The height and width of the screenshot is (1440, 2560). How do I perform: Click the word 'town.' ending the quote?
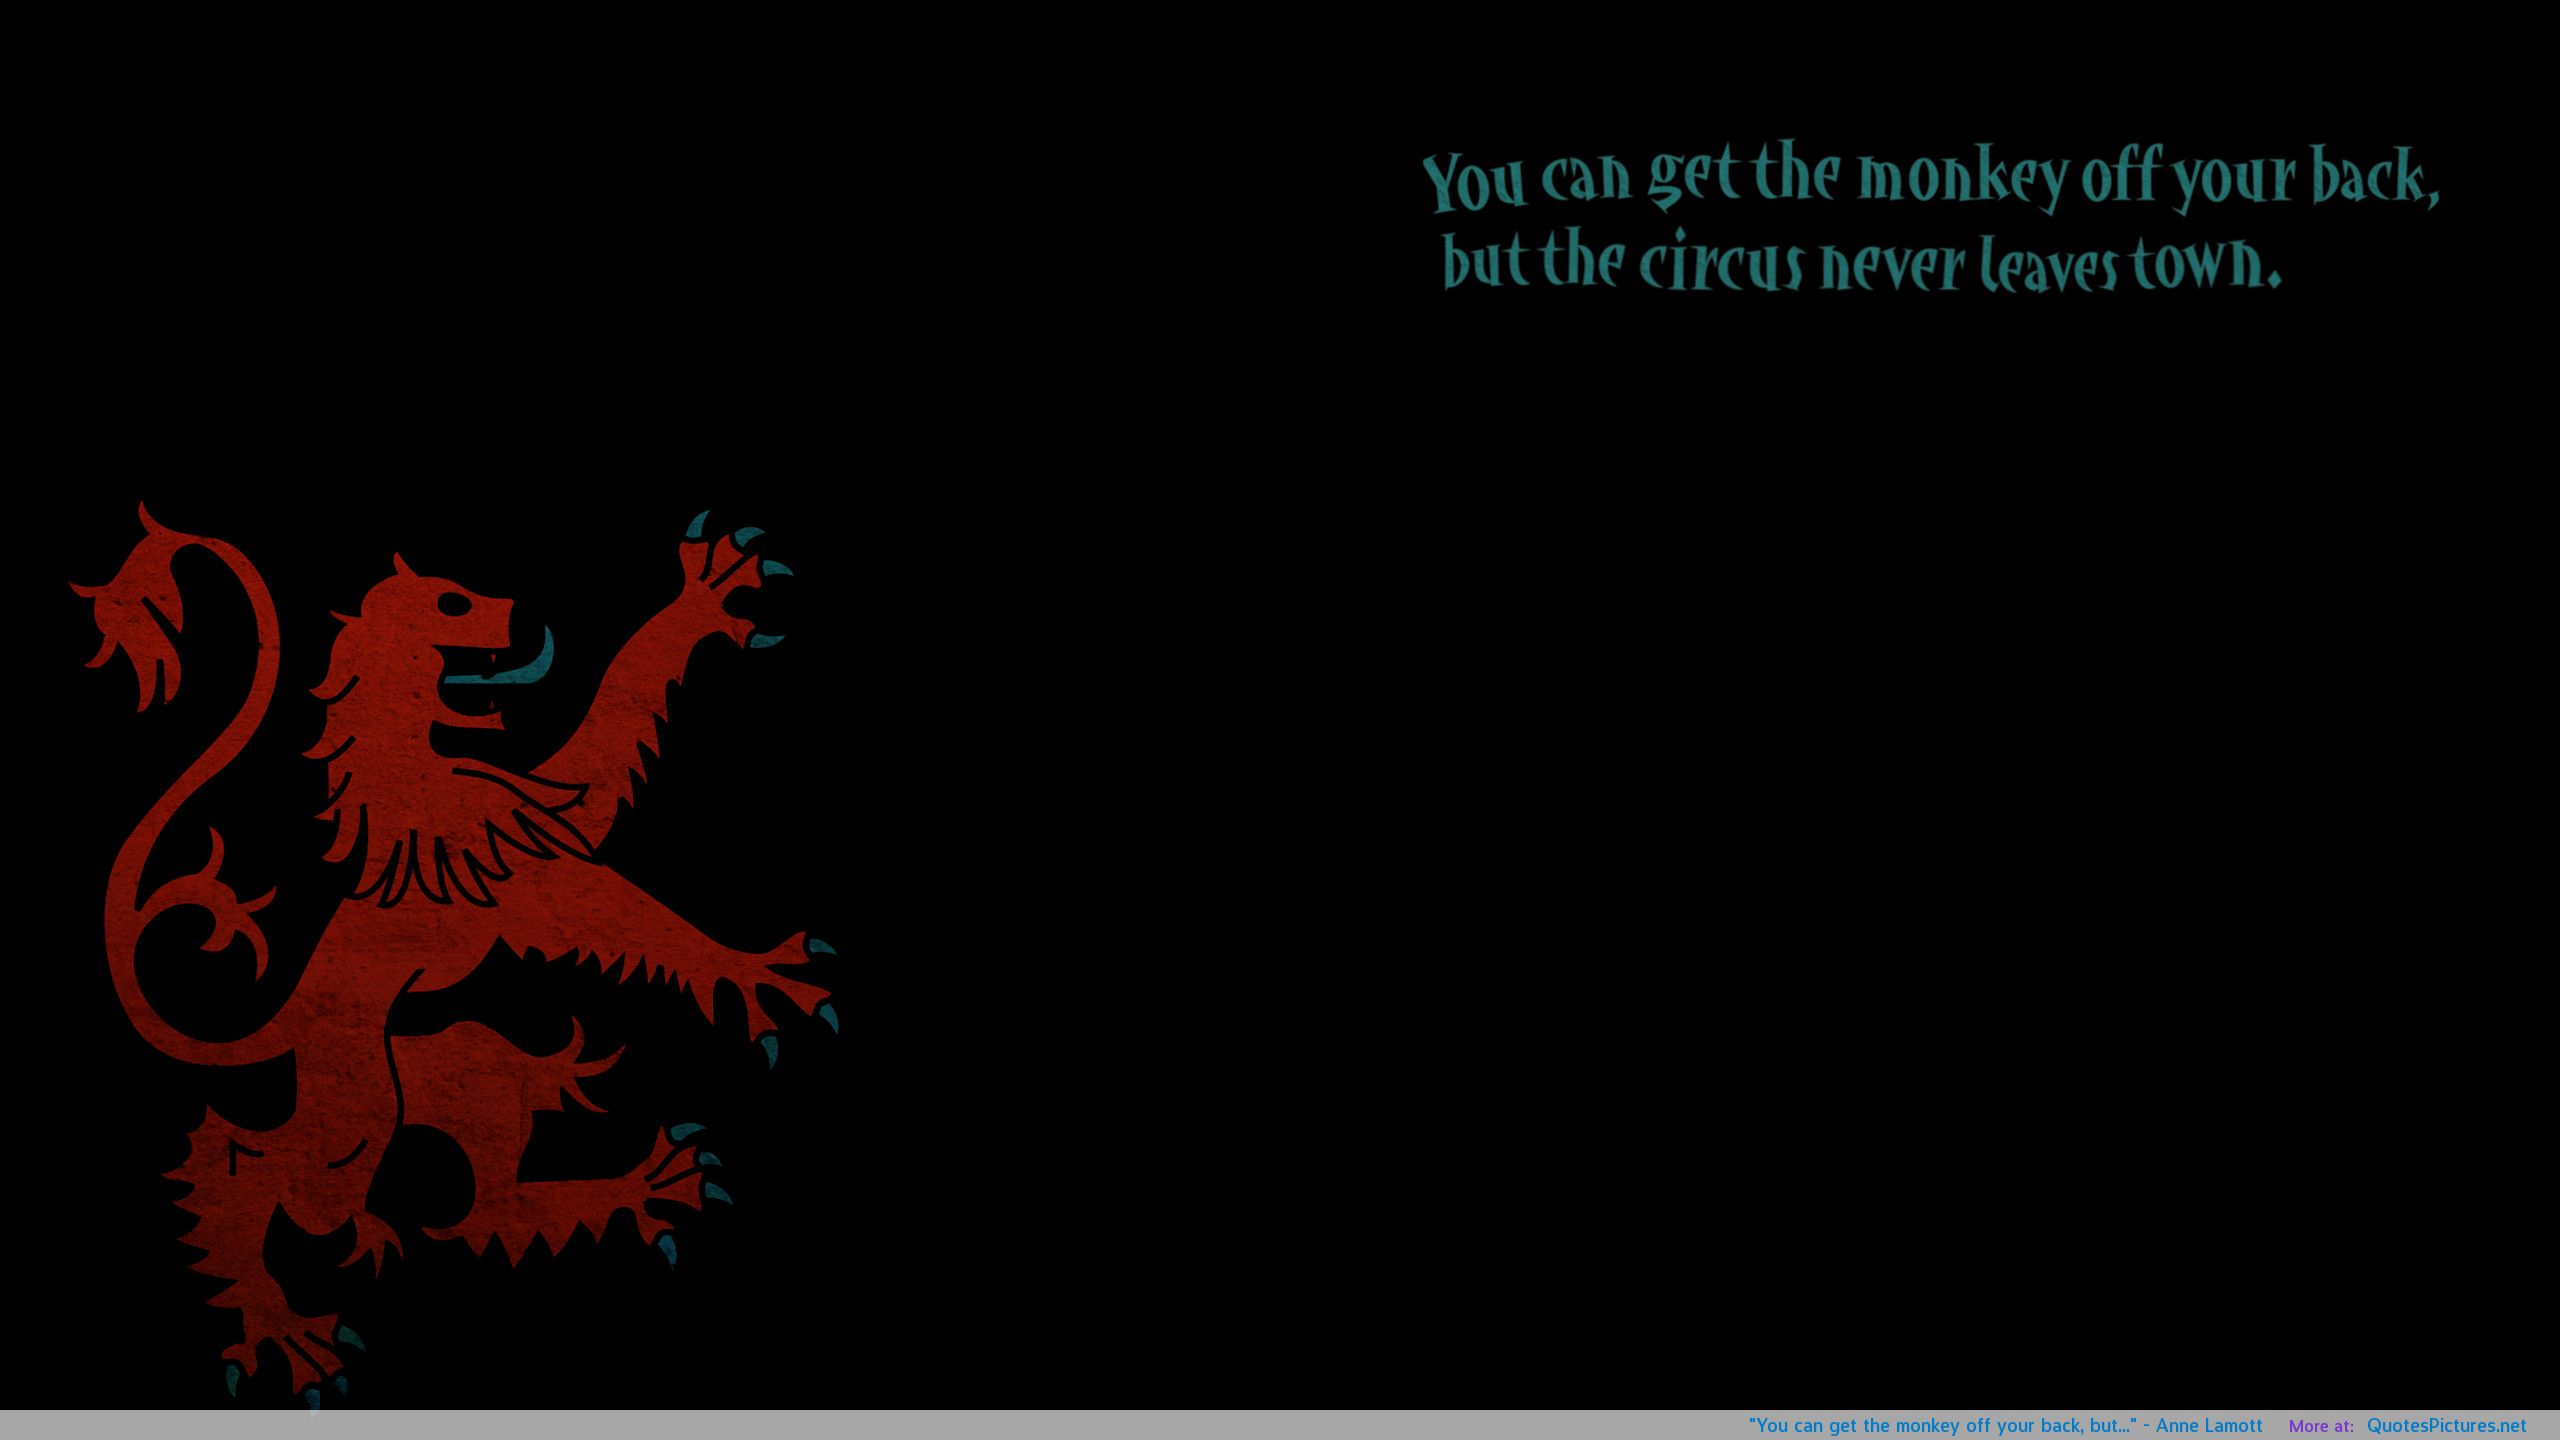(x=2204, y=263)
